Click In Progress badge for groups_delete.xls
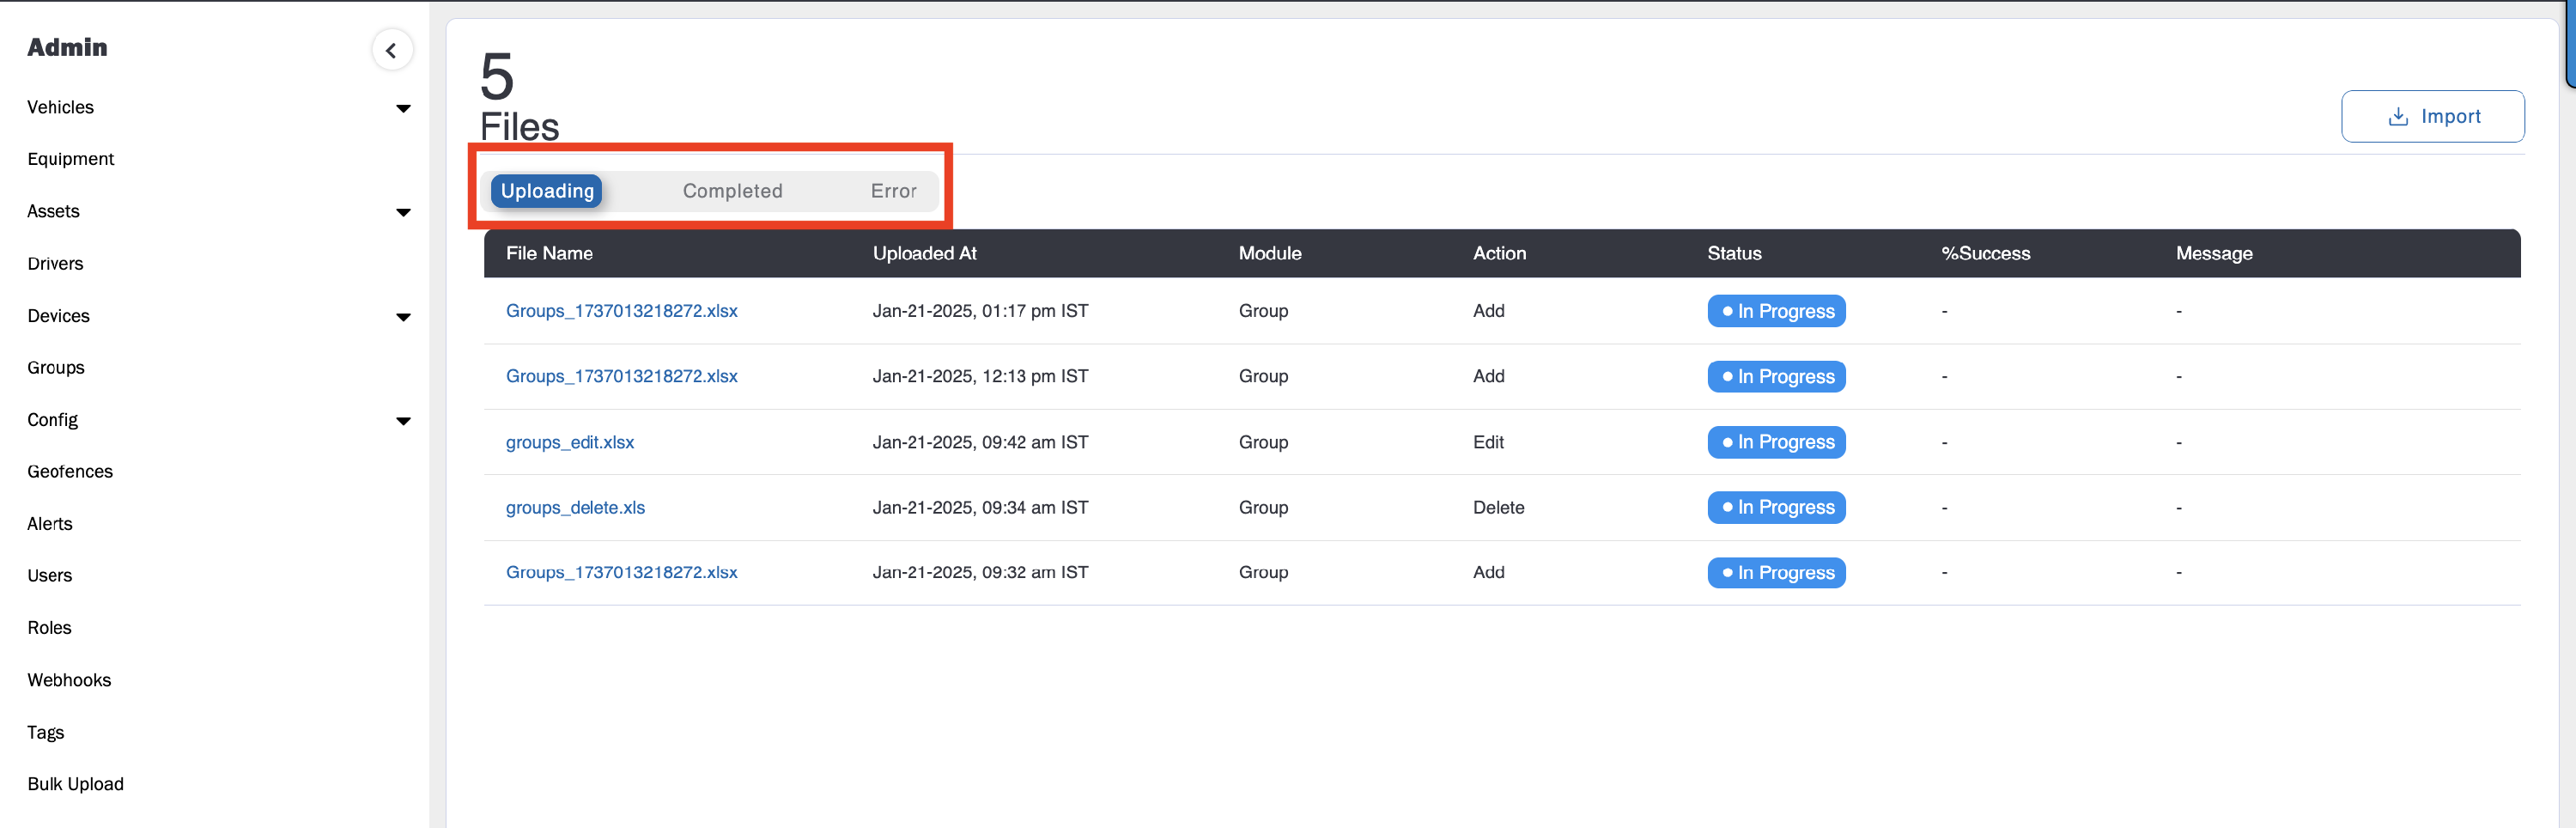2576x828 pixels. (1776, 508)
